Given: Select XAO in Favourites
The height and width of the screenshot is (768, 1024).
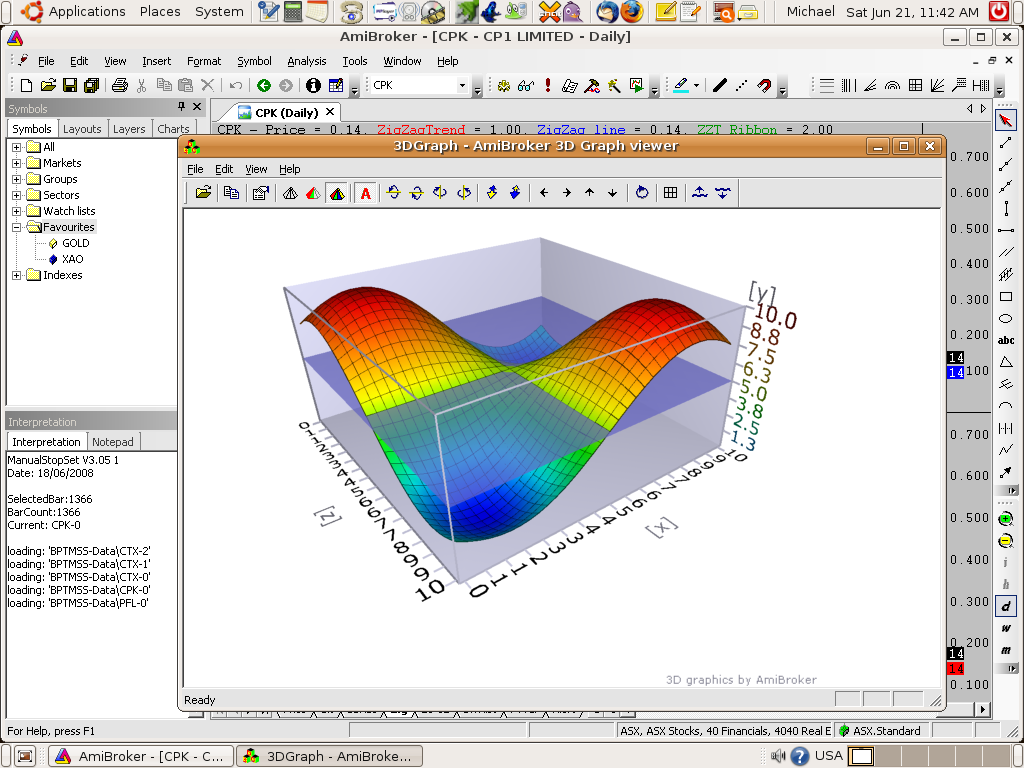Looking at the screenshot, I should click(72, 259).
